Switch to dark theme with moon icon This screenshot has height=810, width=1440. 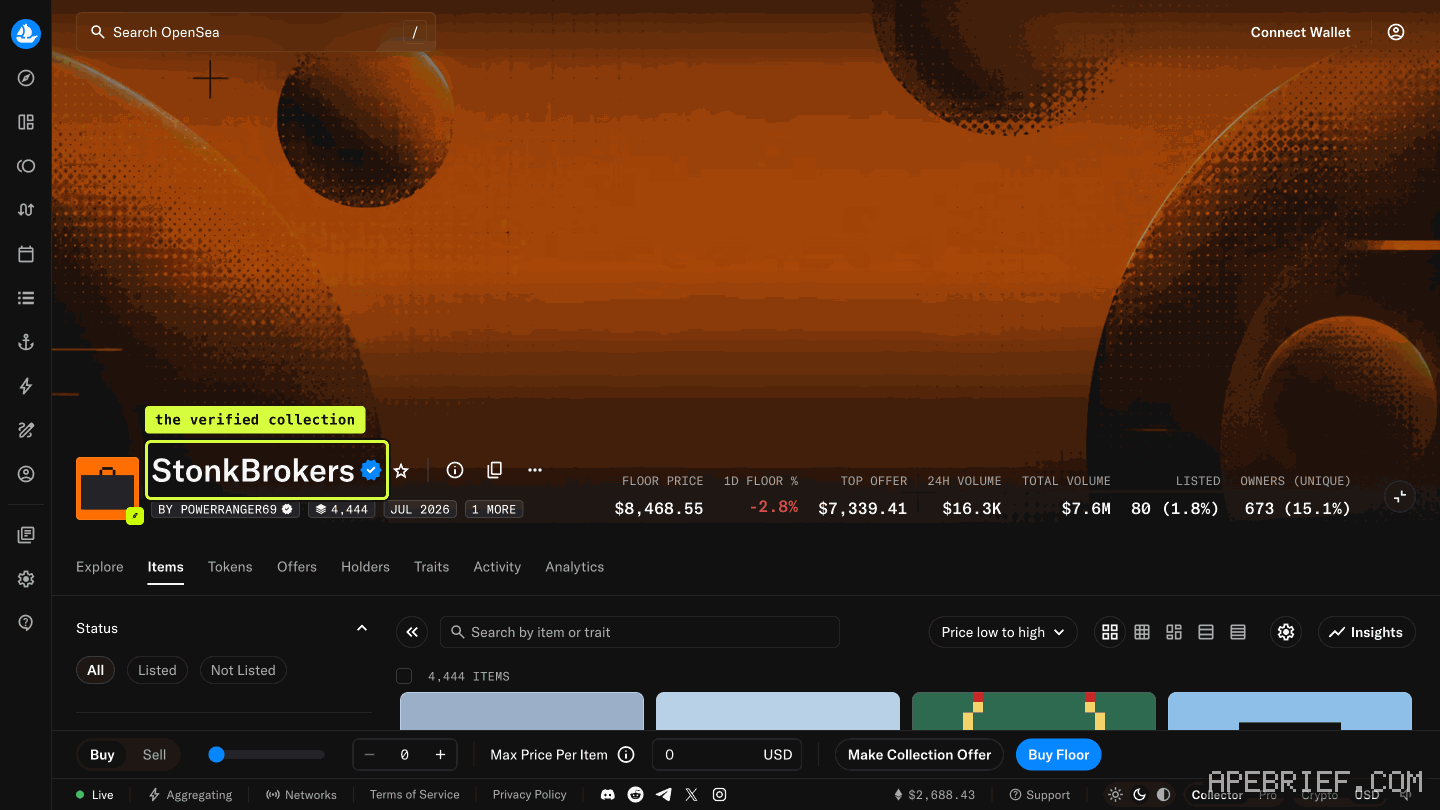(1139, 795)
